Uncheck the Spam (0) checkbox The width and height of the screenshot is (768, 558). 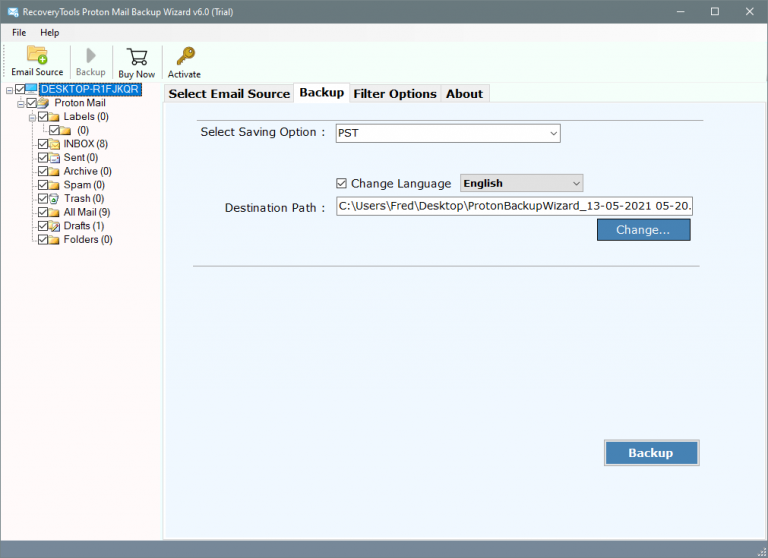43,185
